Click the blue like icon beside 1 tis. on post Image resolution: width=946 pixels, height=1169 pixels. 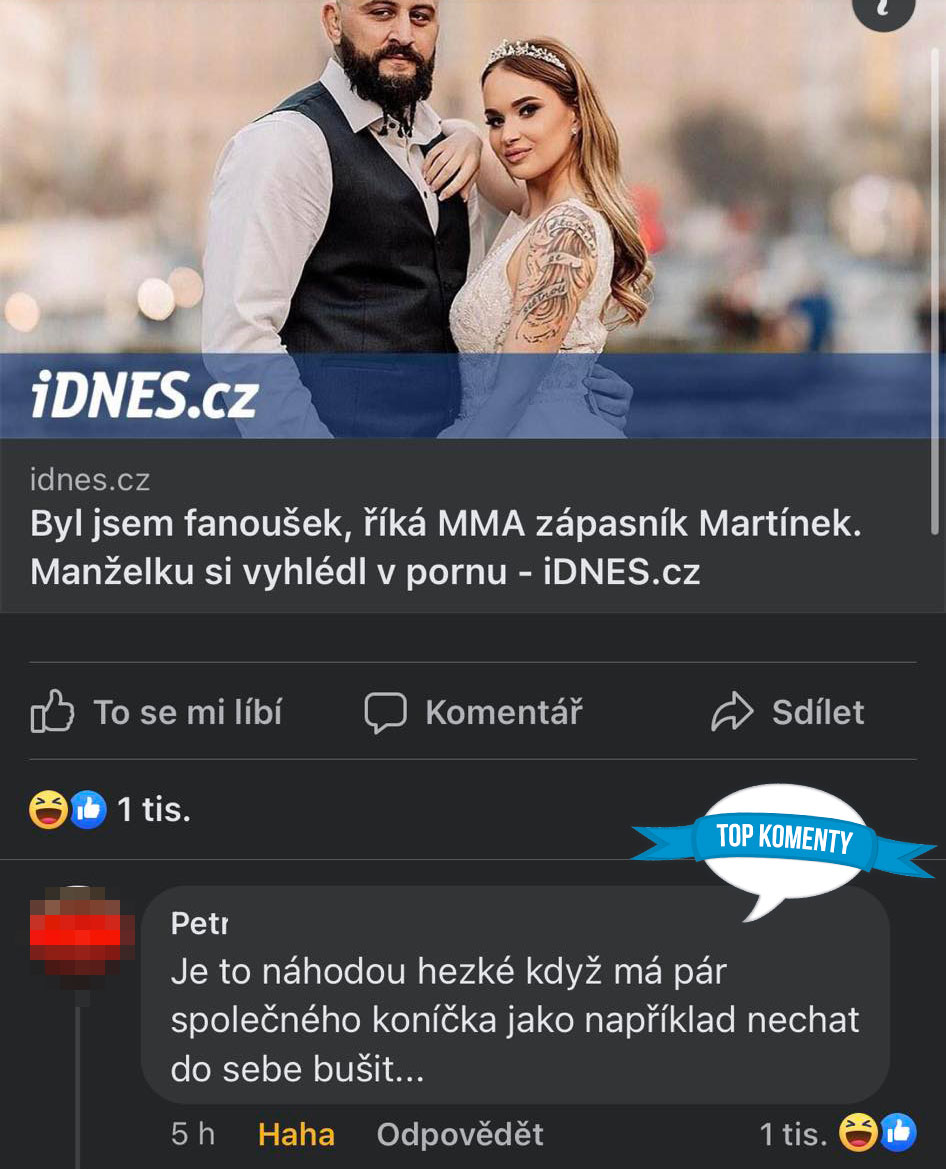click(89, 809)
